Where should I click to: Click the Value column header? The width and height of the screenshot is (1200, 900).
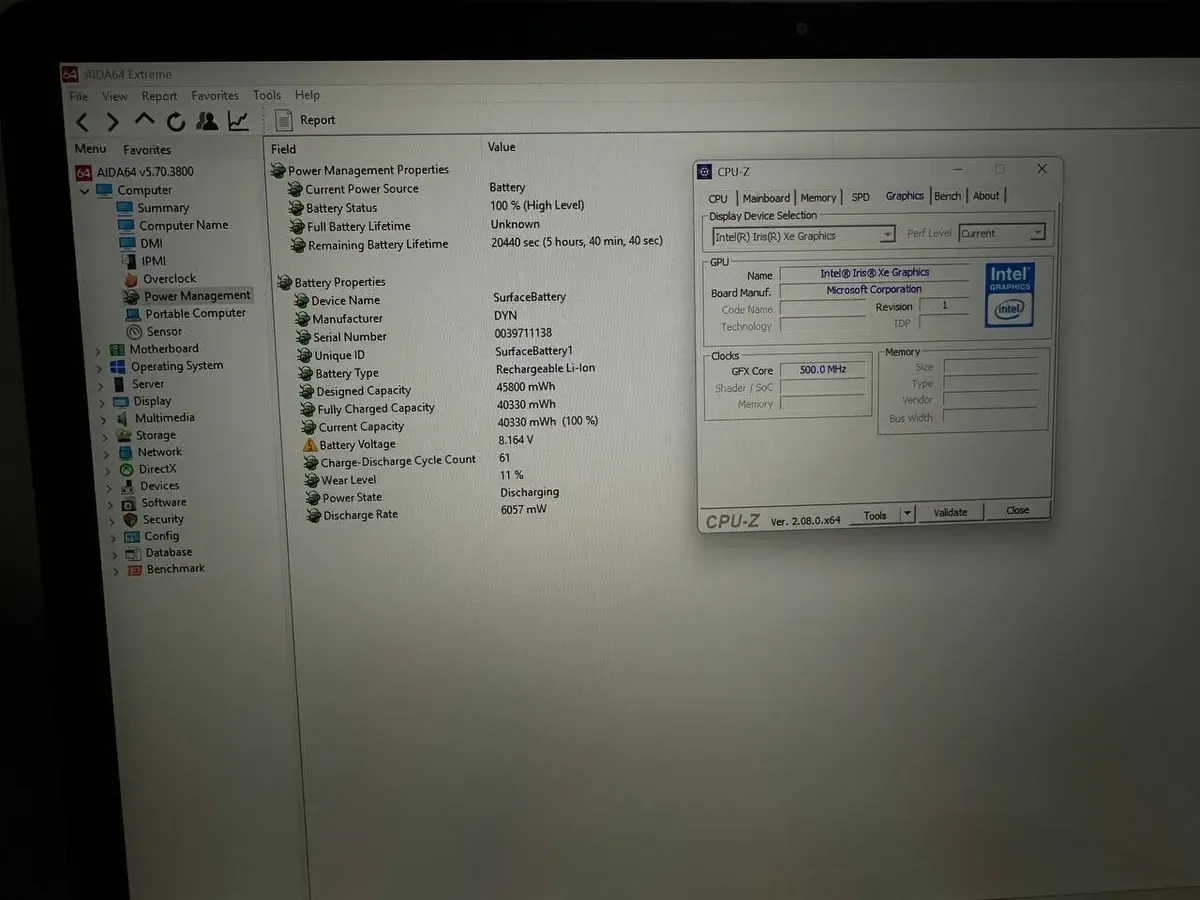[x=501, y=147]
